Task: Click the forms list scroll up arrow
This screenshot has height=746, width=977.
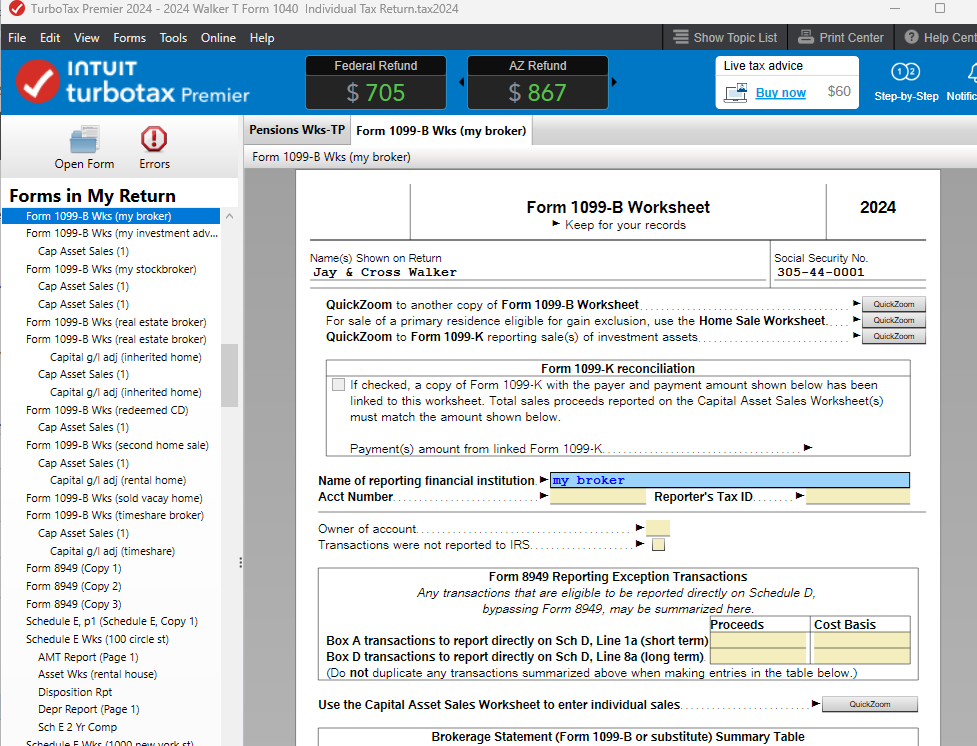Action: point(229,216)
